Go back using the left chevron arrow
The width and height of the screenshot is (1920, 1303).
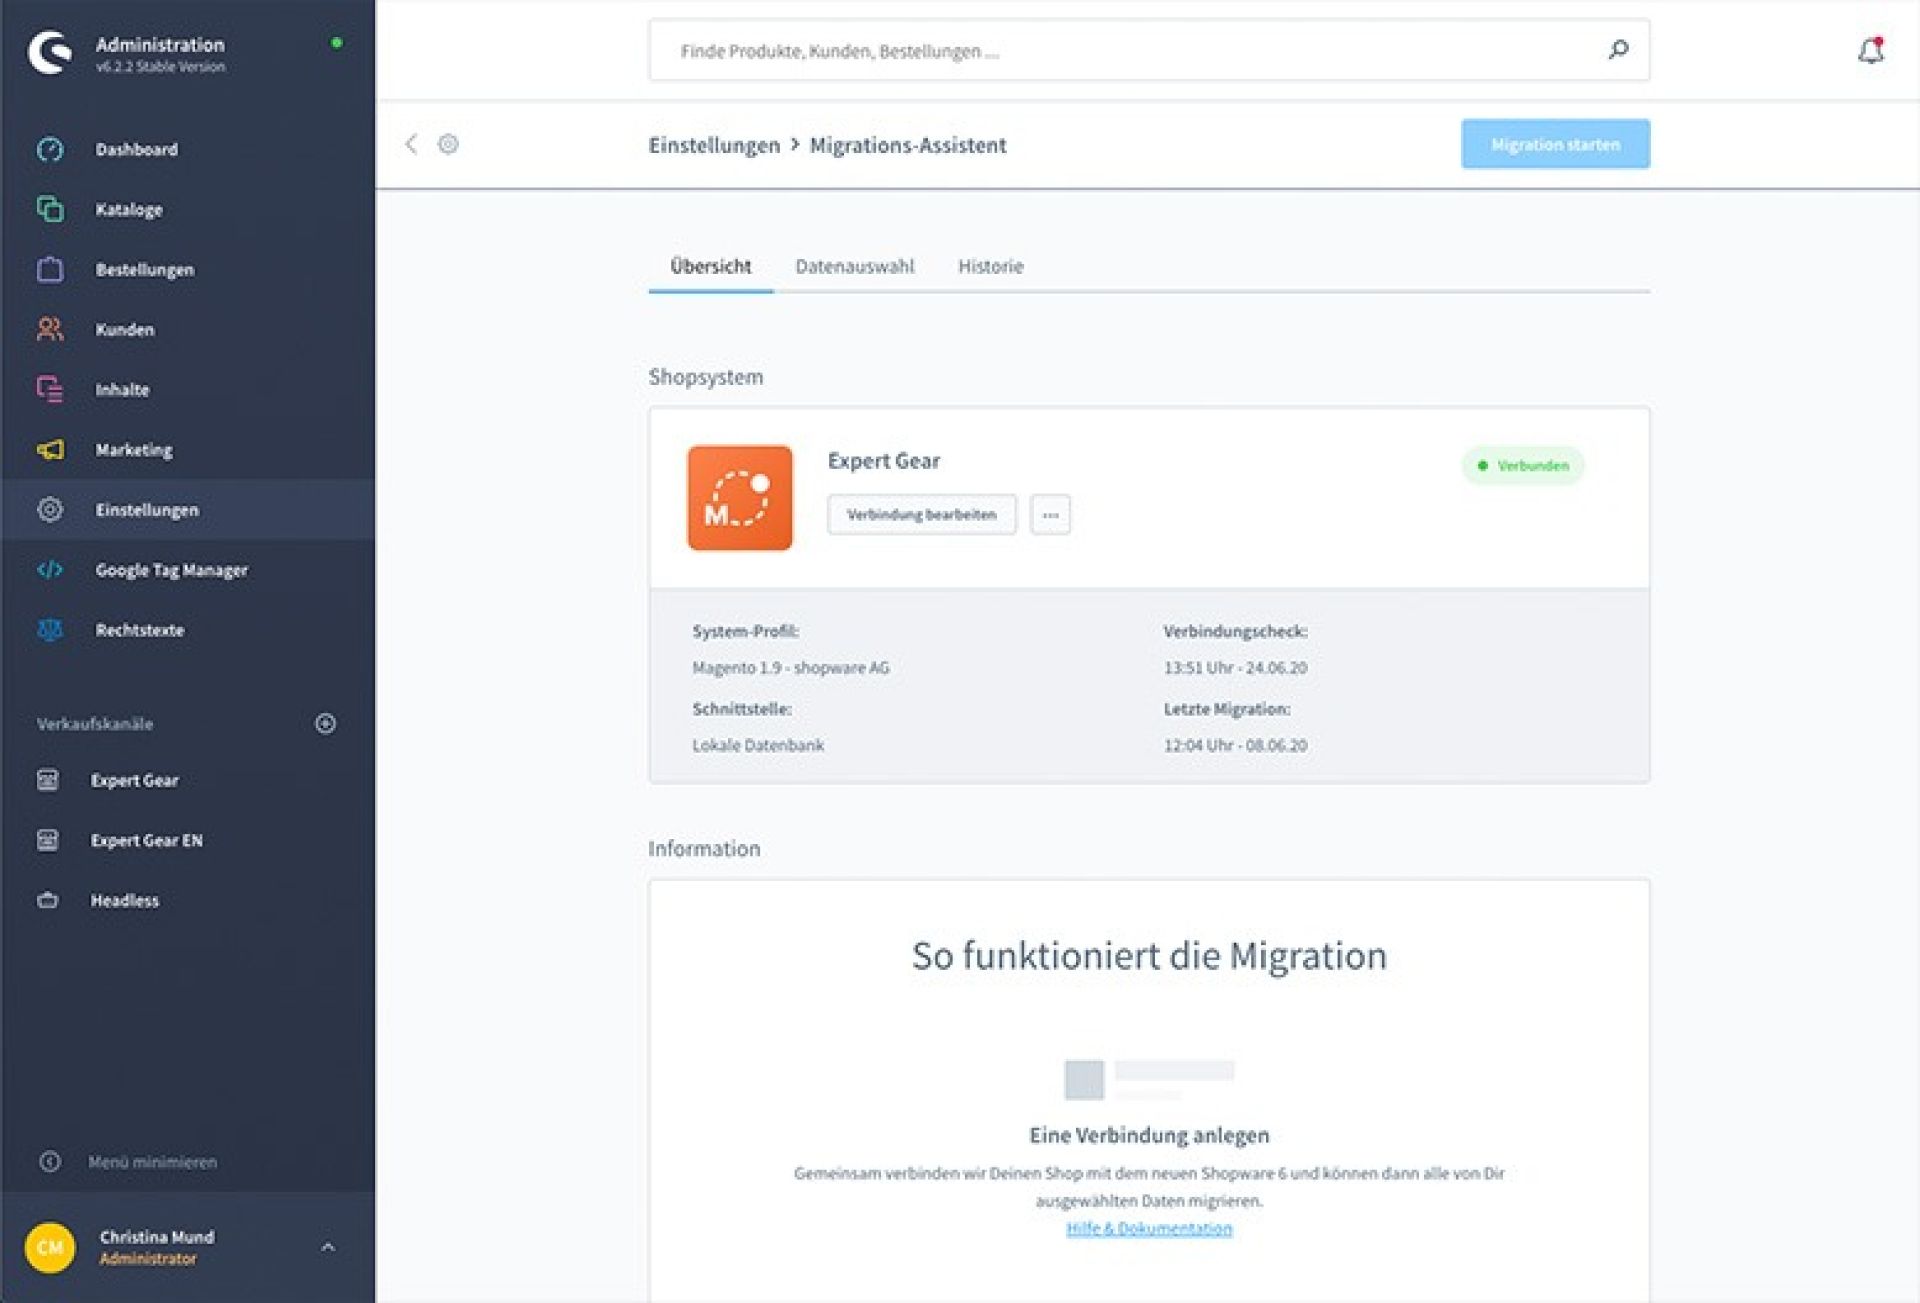pyautogui.click(x=411, y=144)
